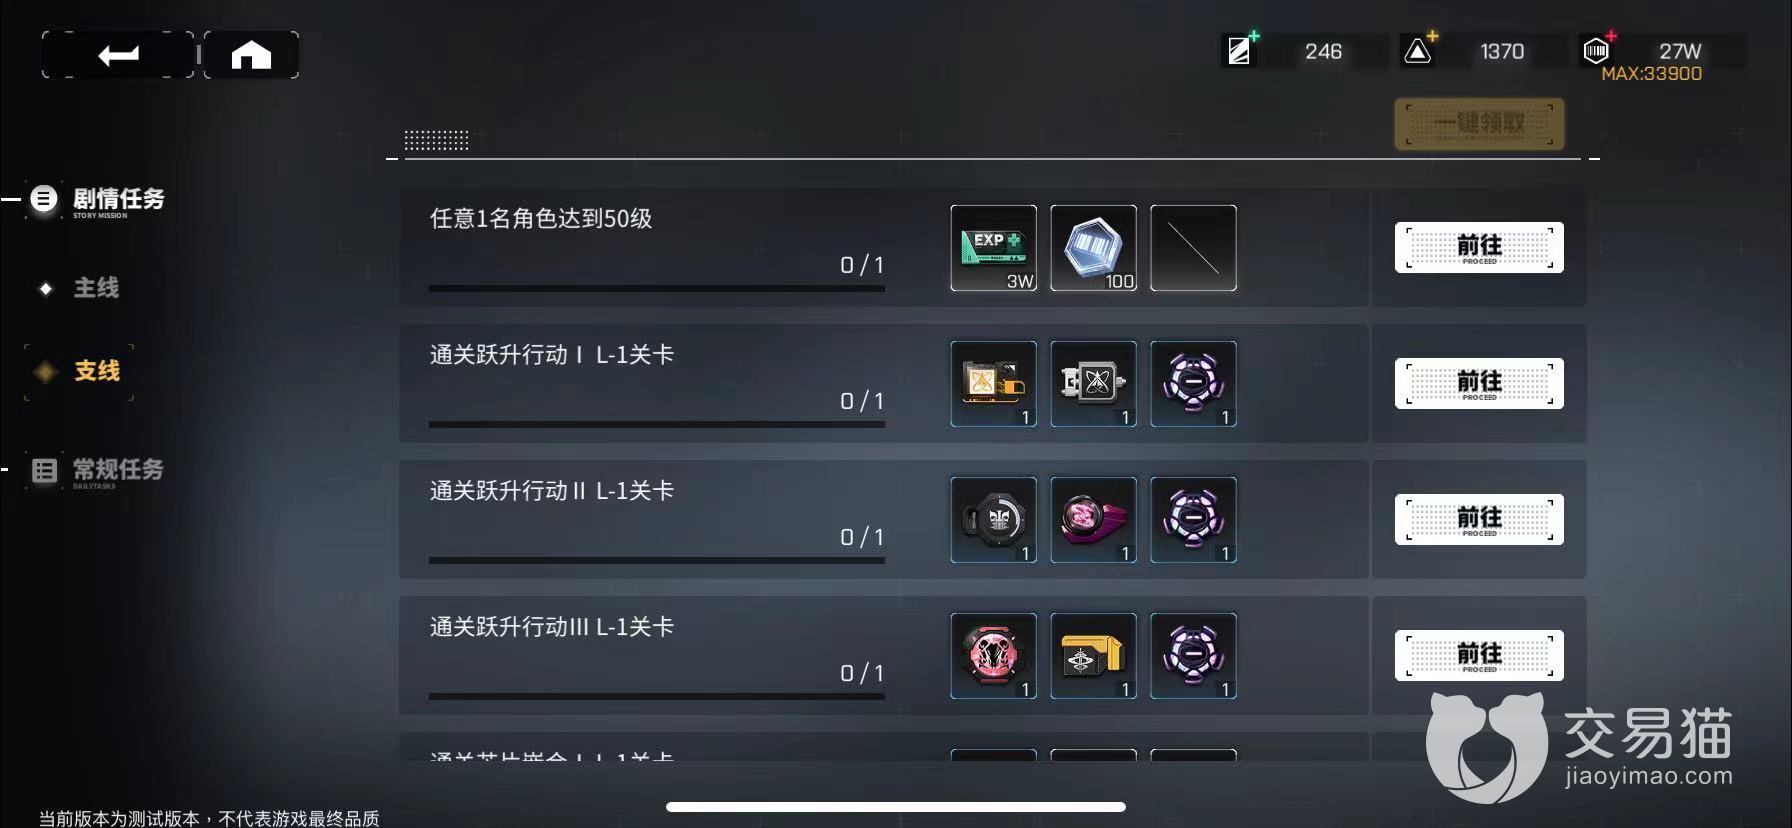This screenshot has width=1792, height=828.
Task: Go to the home screen icon
Action: pos(251,55)
